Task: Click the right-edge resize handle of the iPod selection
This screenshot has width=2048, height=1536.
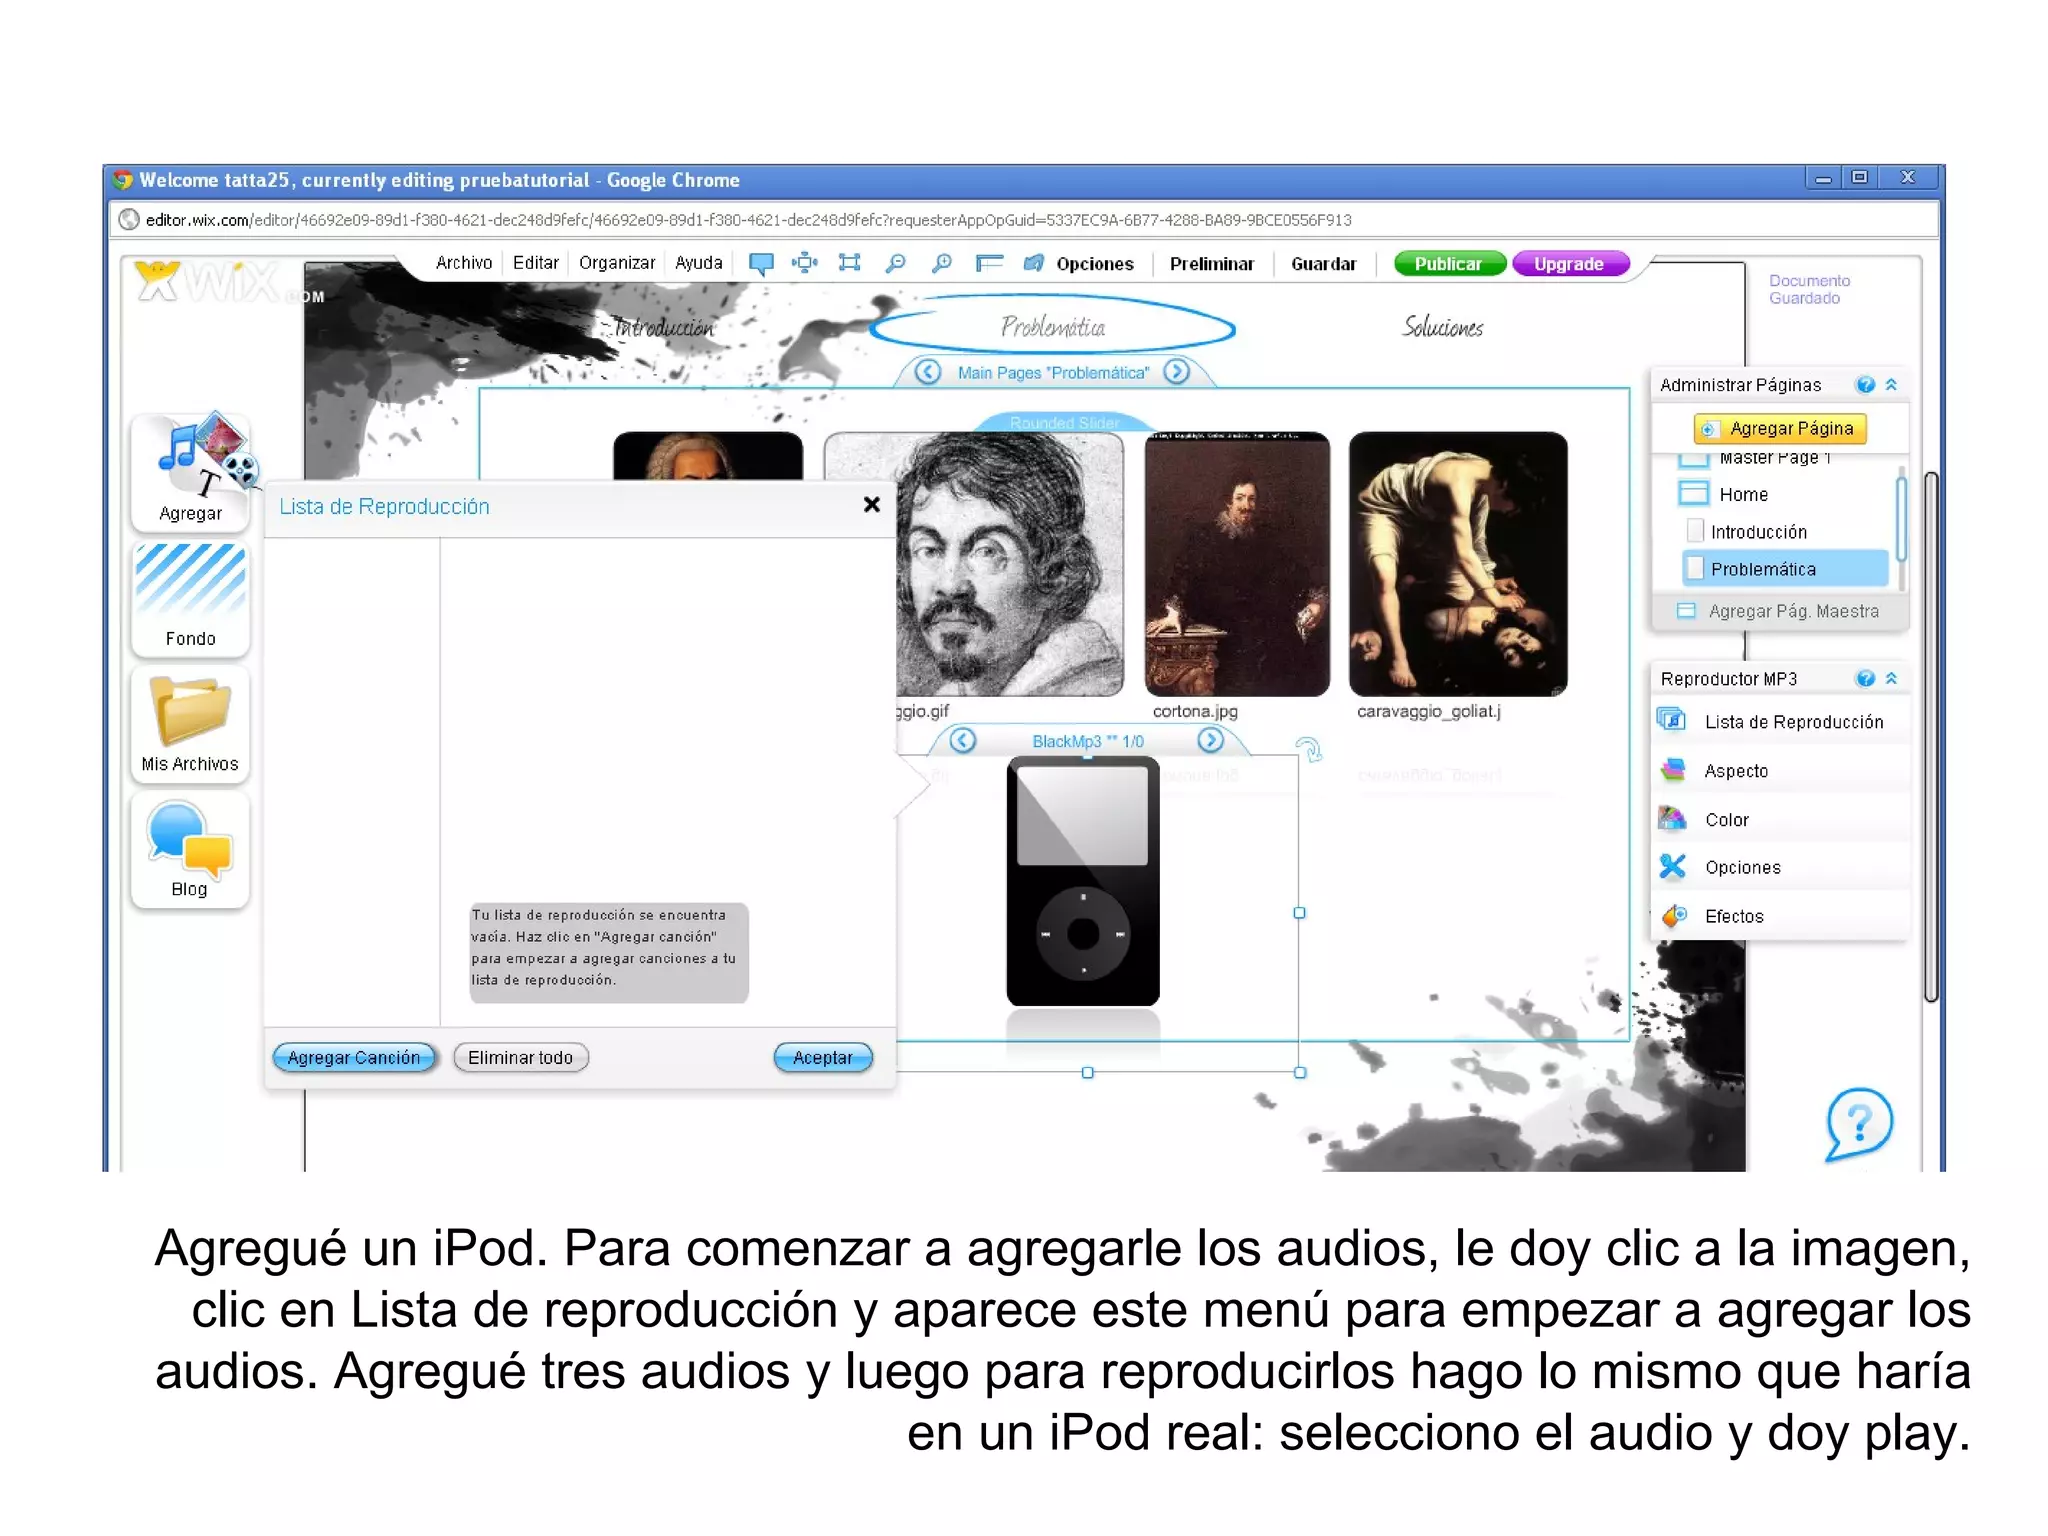Action: [x=1299, y=913]
